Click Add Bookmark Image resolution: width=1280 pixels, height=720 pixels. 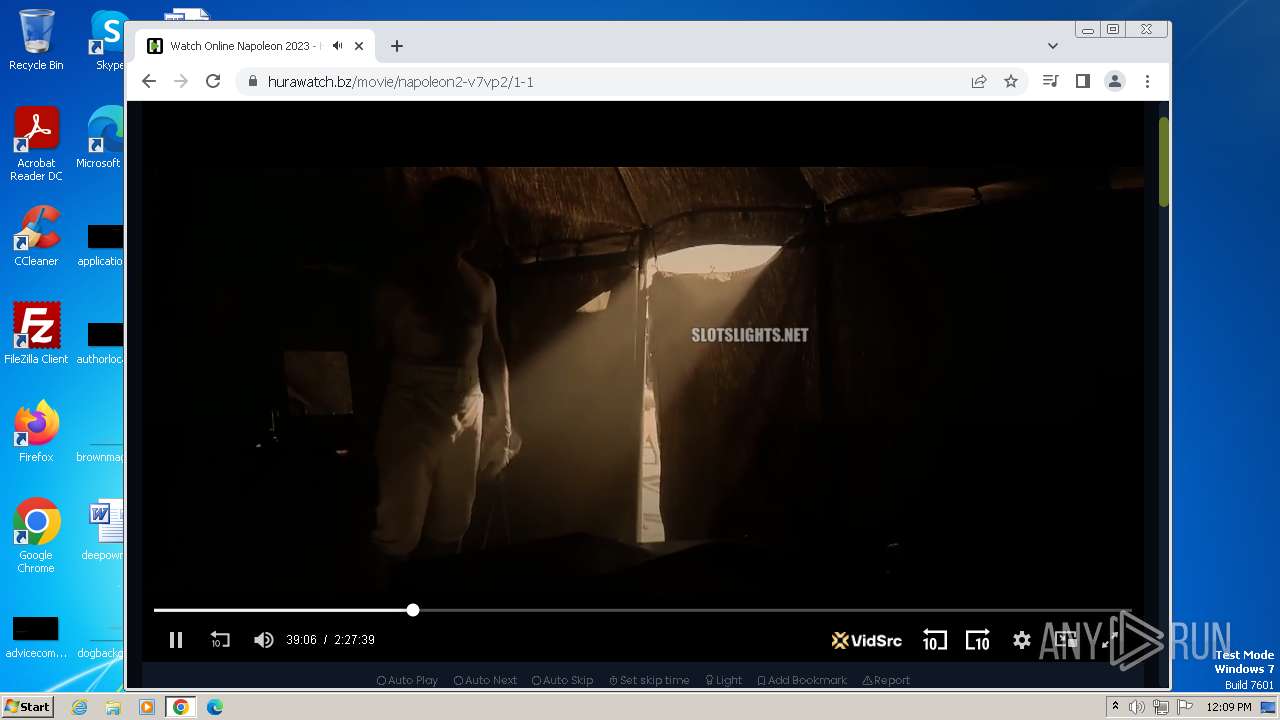(x=802, y=680)
